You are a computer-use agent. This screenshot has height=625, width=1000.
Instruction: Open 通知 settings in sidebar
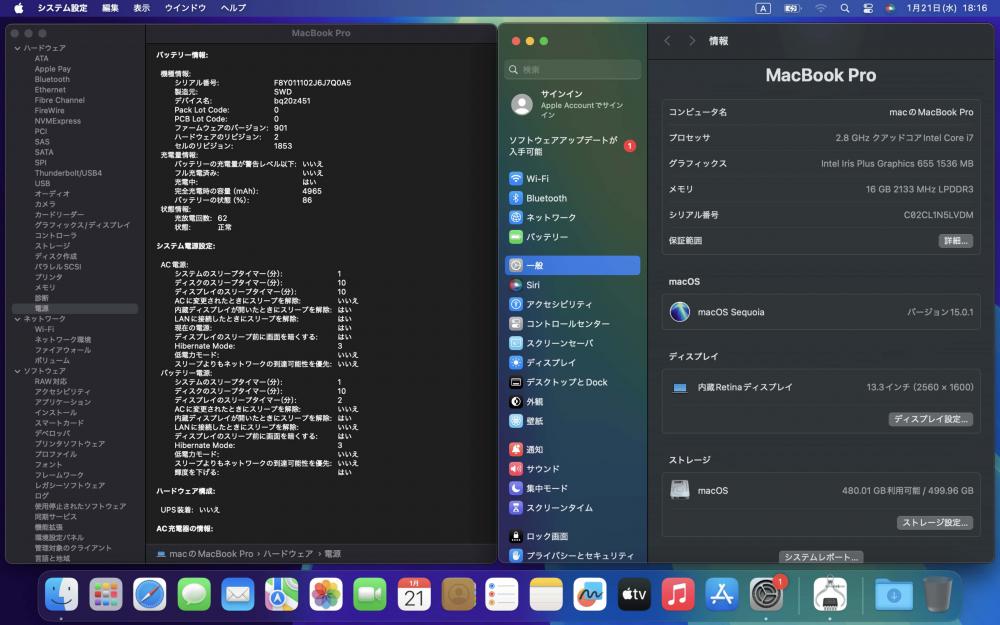(x=572, y=450)
